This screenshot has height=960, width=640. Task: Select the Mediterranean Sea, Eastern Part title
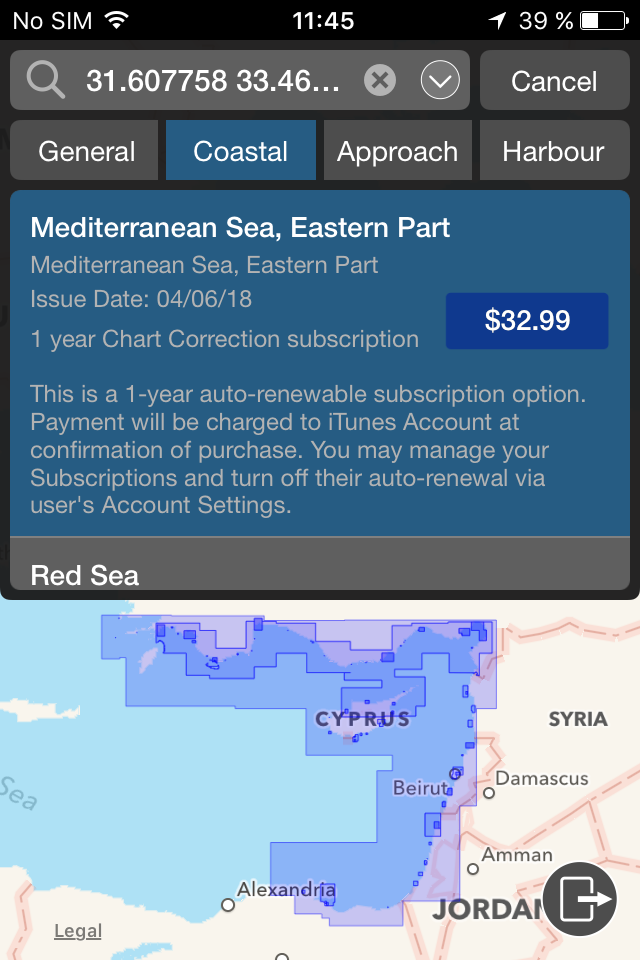[240, 228]
